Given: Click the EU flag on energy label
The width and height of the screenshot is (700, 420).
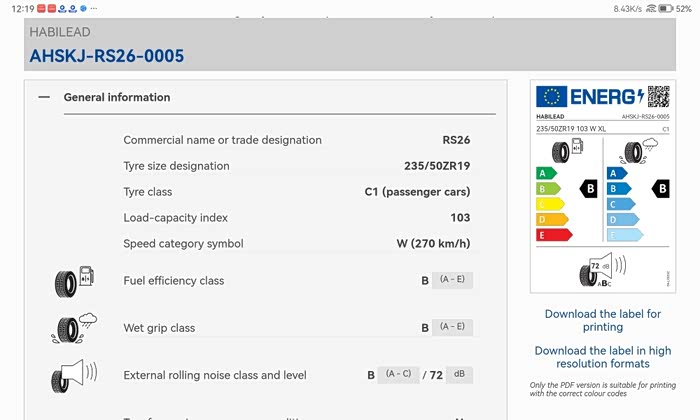Looking at the screenshot, I should 551,97.
